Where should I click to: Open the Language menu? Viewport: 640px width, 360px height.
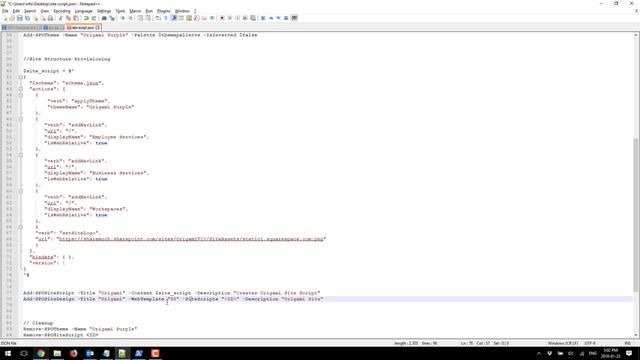click(83, 11)
